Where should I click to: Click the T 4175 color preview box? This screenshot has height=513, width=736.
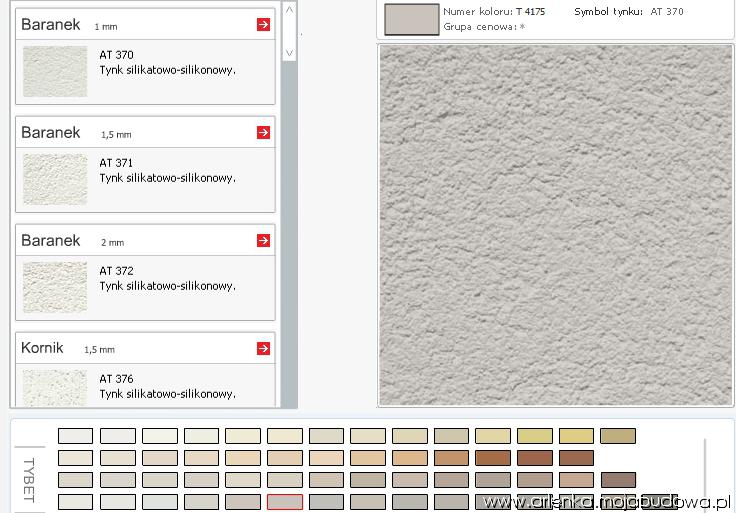point(411,19)
